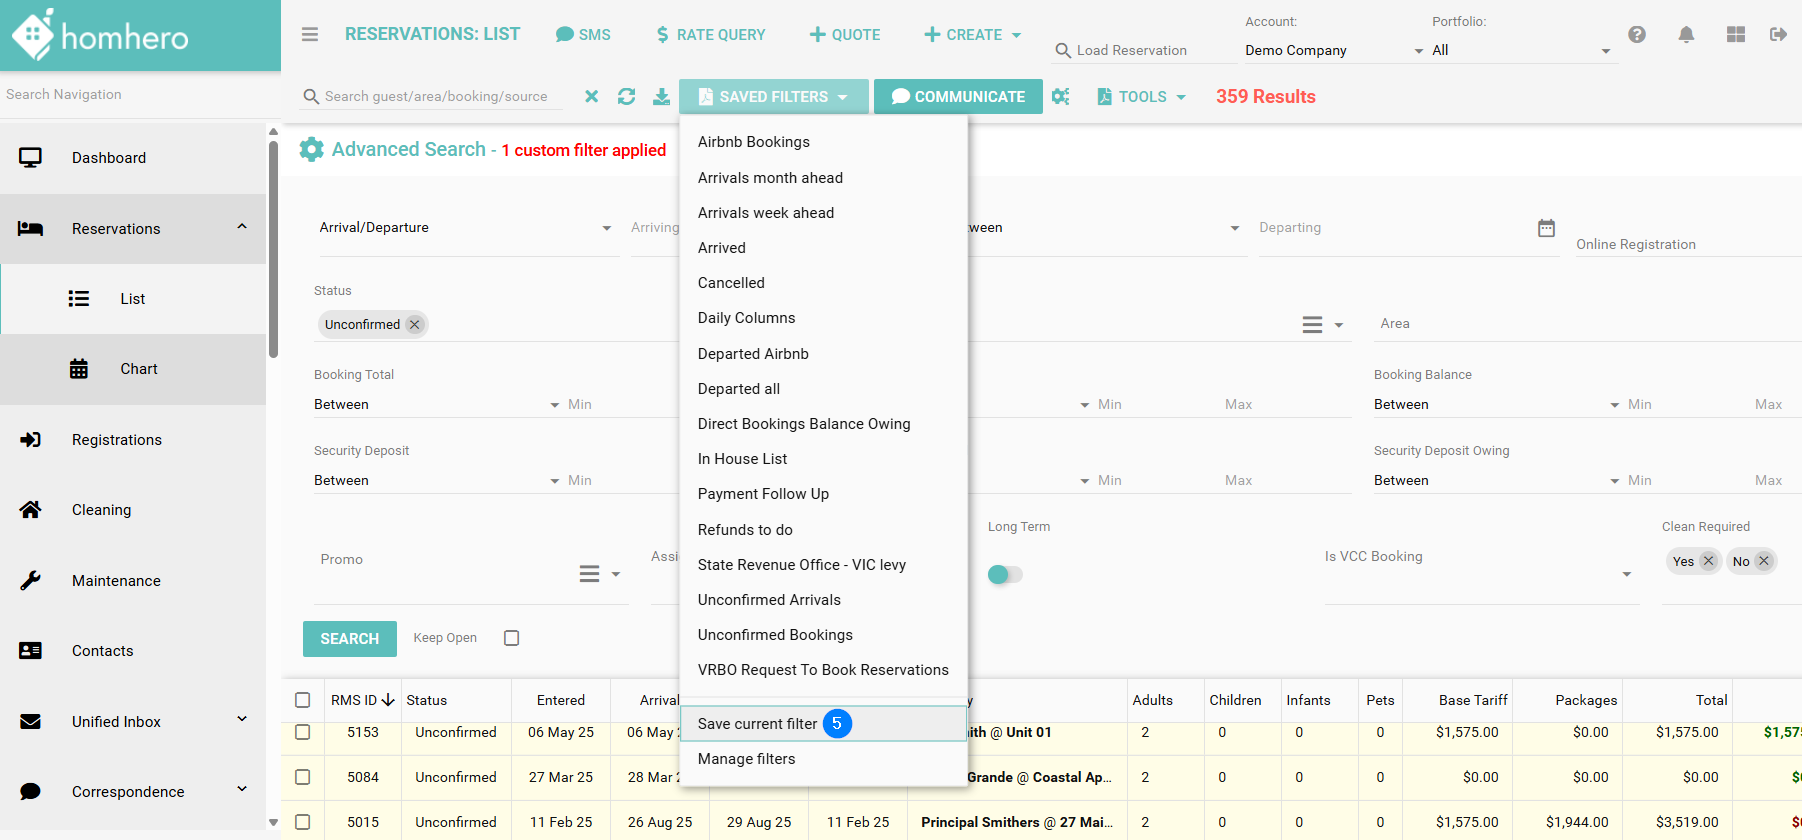Check the Keep Open checkbox
The image size is (1802, 840).
511,638
